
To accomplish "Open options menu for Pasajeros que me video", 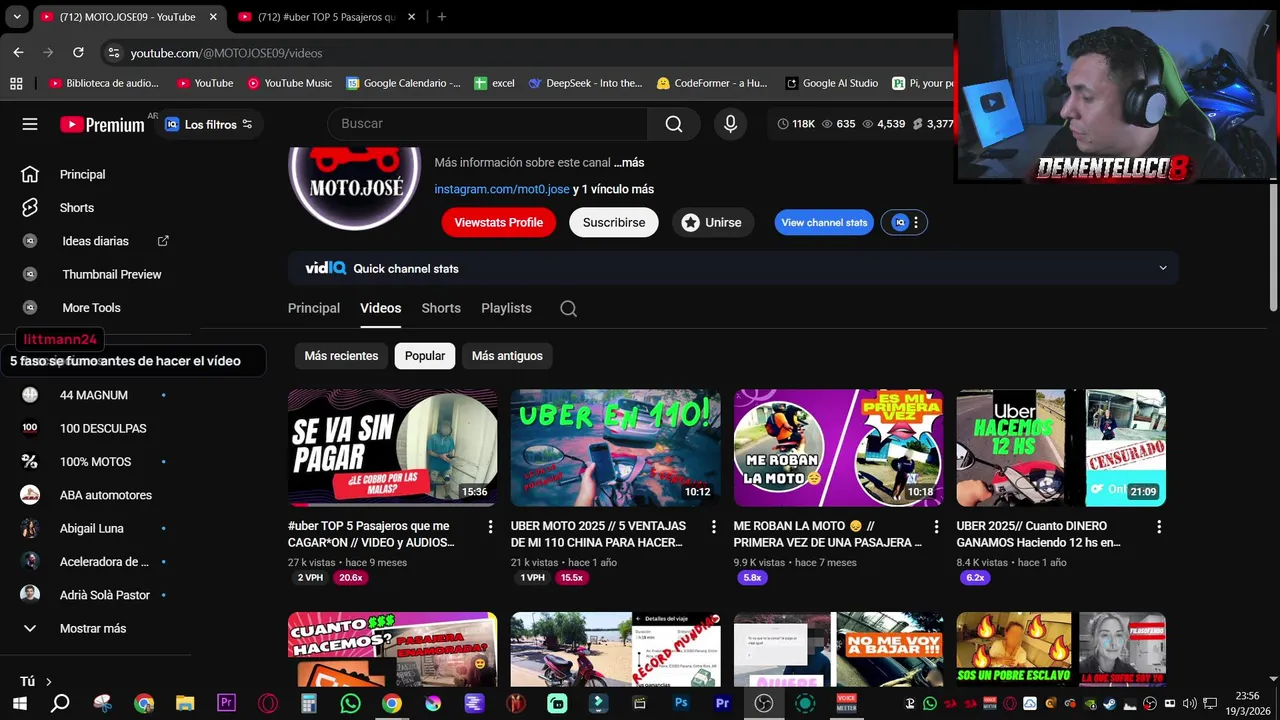I will coord(490,526).
